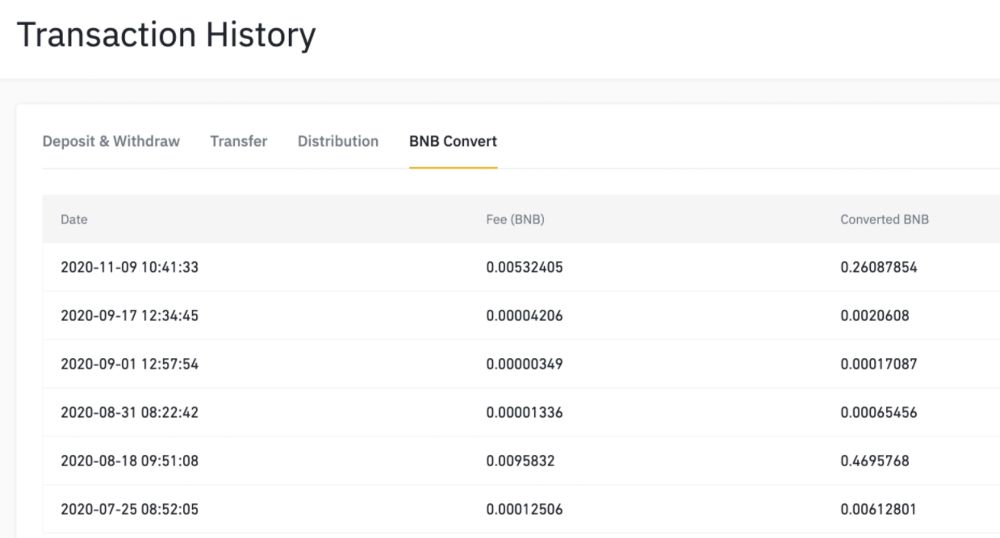Screen dimensions: 1000x538
Task: Click the Converted BNB column header
Action: coord(885,219)
